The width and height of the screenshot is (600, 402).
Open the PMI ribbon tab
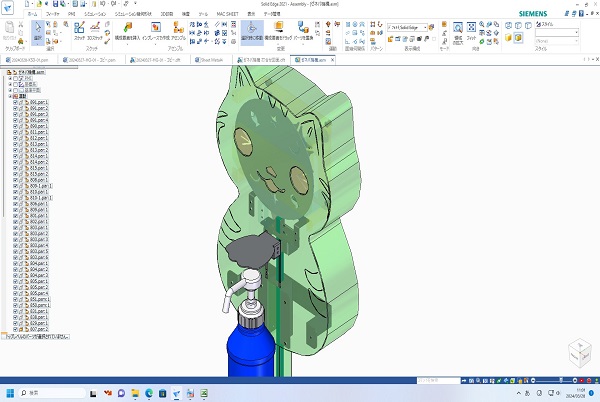tap(72, 14)
